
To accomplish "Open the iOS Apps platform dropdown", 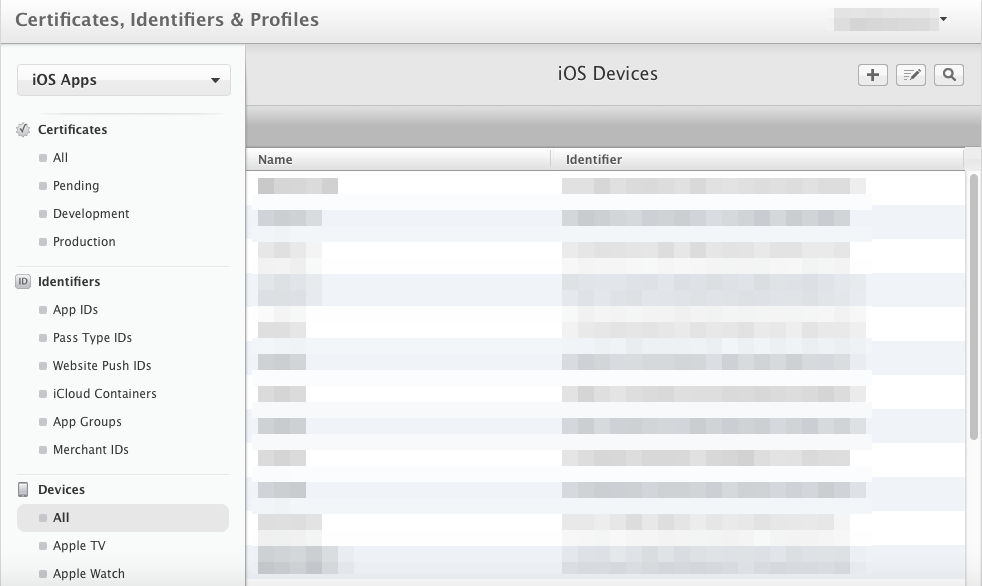I will click(x=124, y=80).
